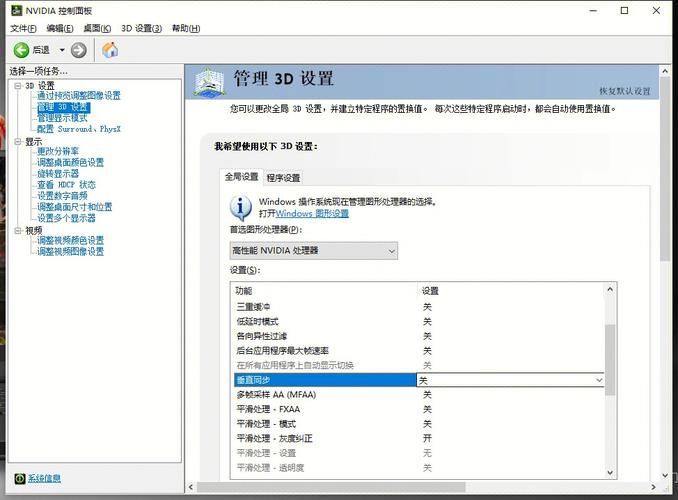Minimize the NVIDIA 控制面板 window
The height and width of the screenshot is (500, 678).
pyautogui.click(x=593, y=11)
